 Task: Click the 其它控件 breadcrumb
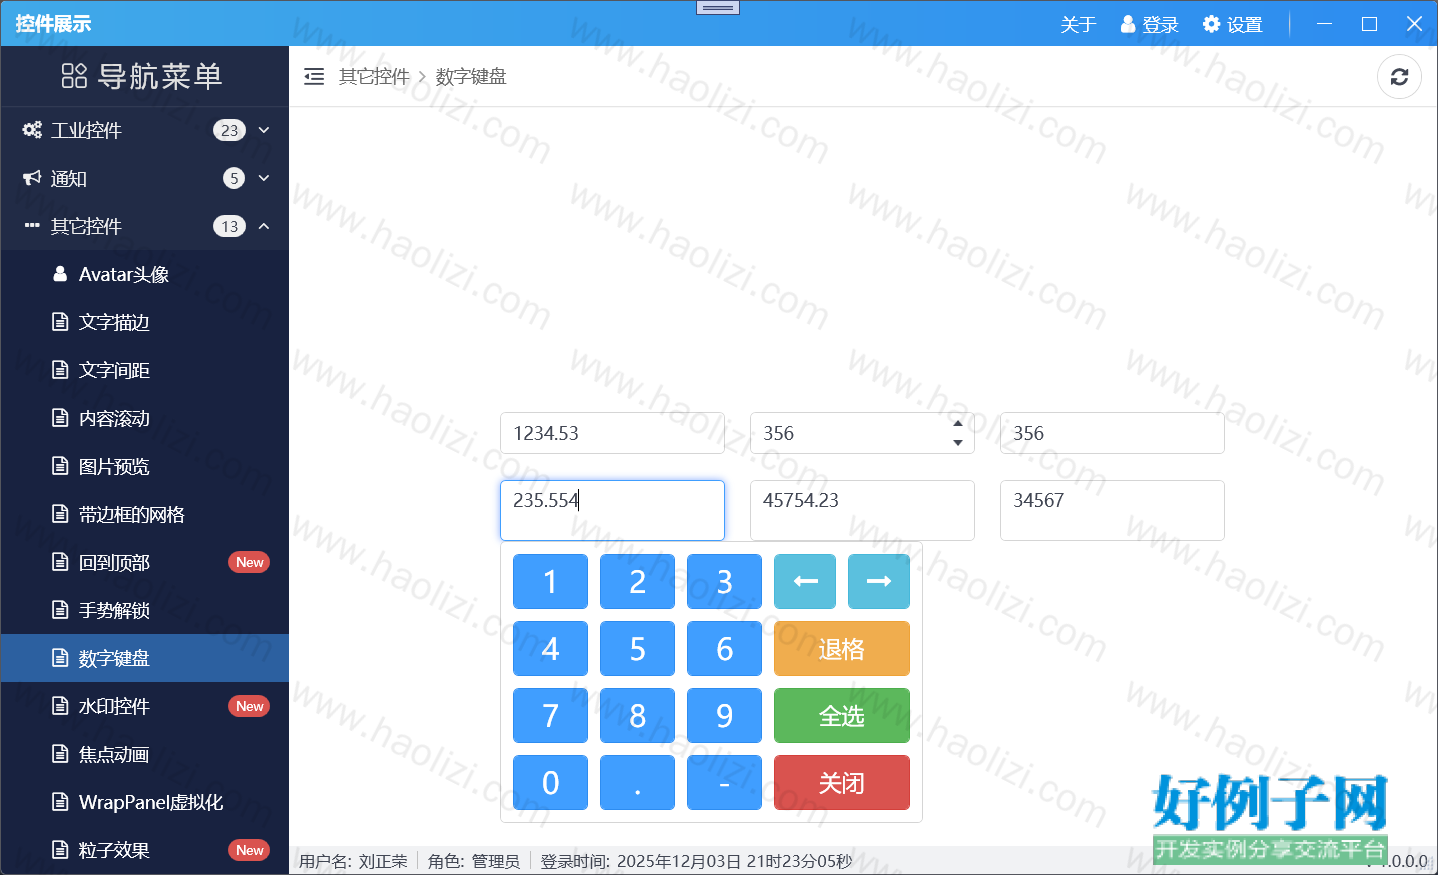pyautogui.click(x=374, y=77)
